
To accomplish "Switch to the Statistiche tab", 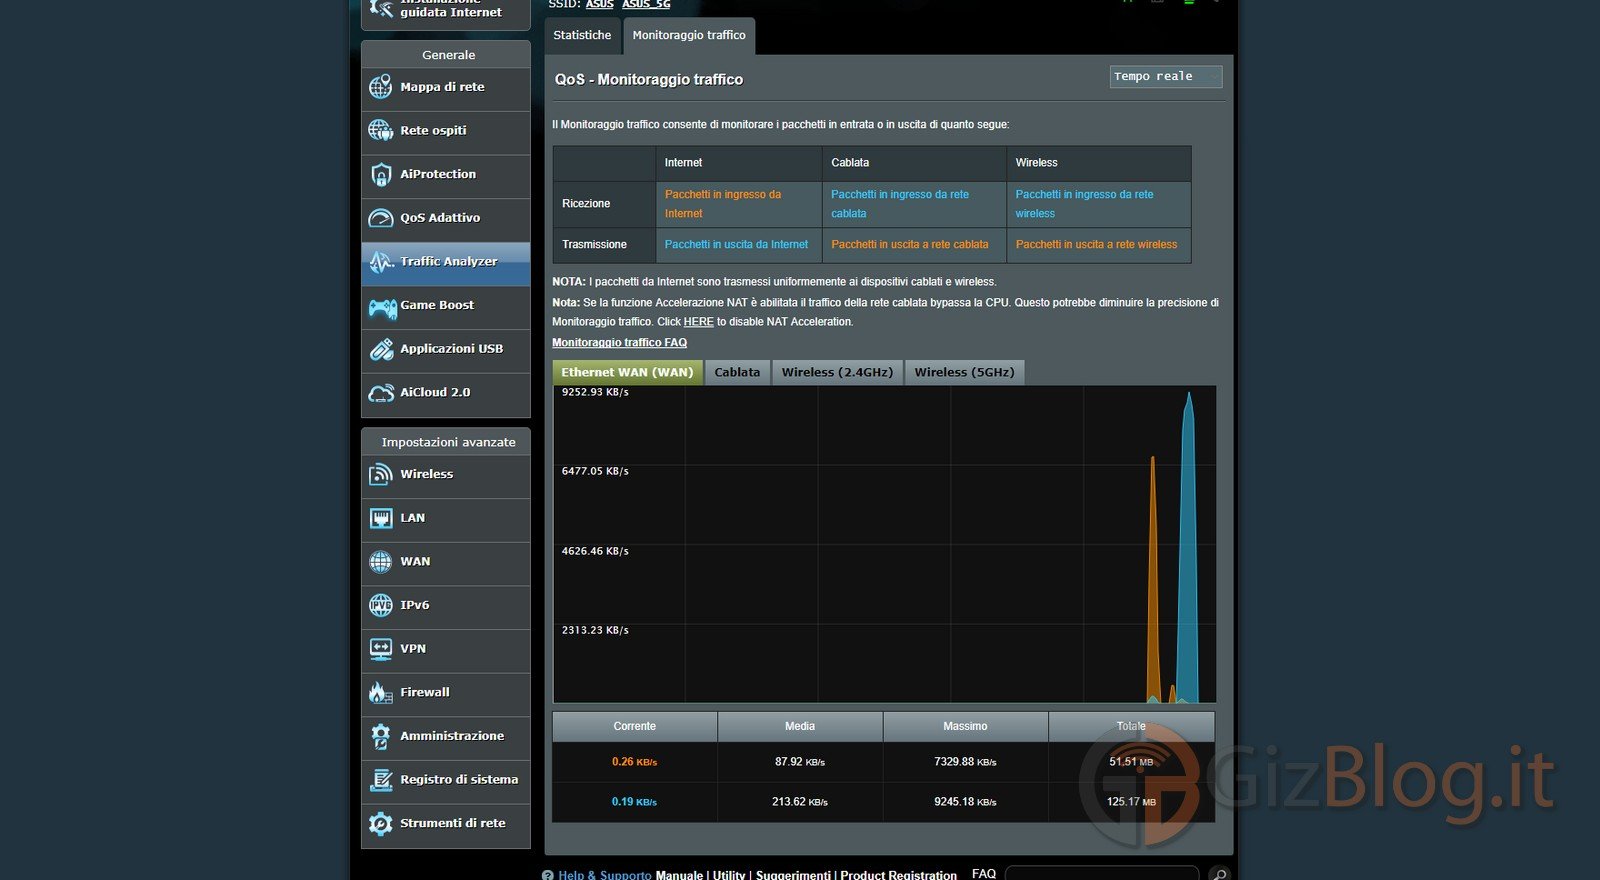I will [582, 35].
